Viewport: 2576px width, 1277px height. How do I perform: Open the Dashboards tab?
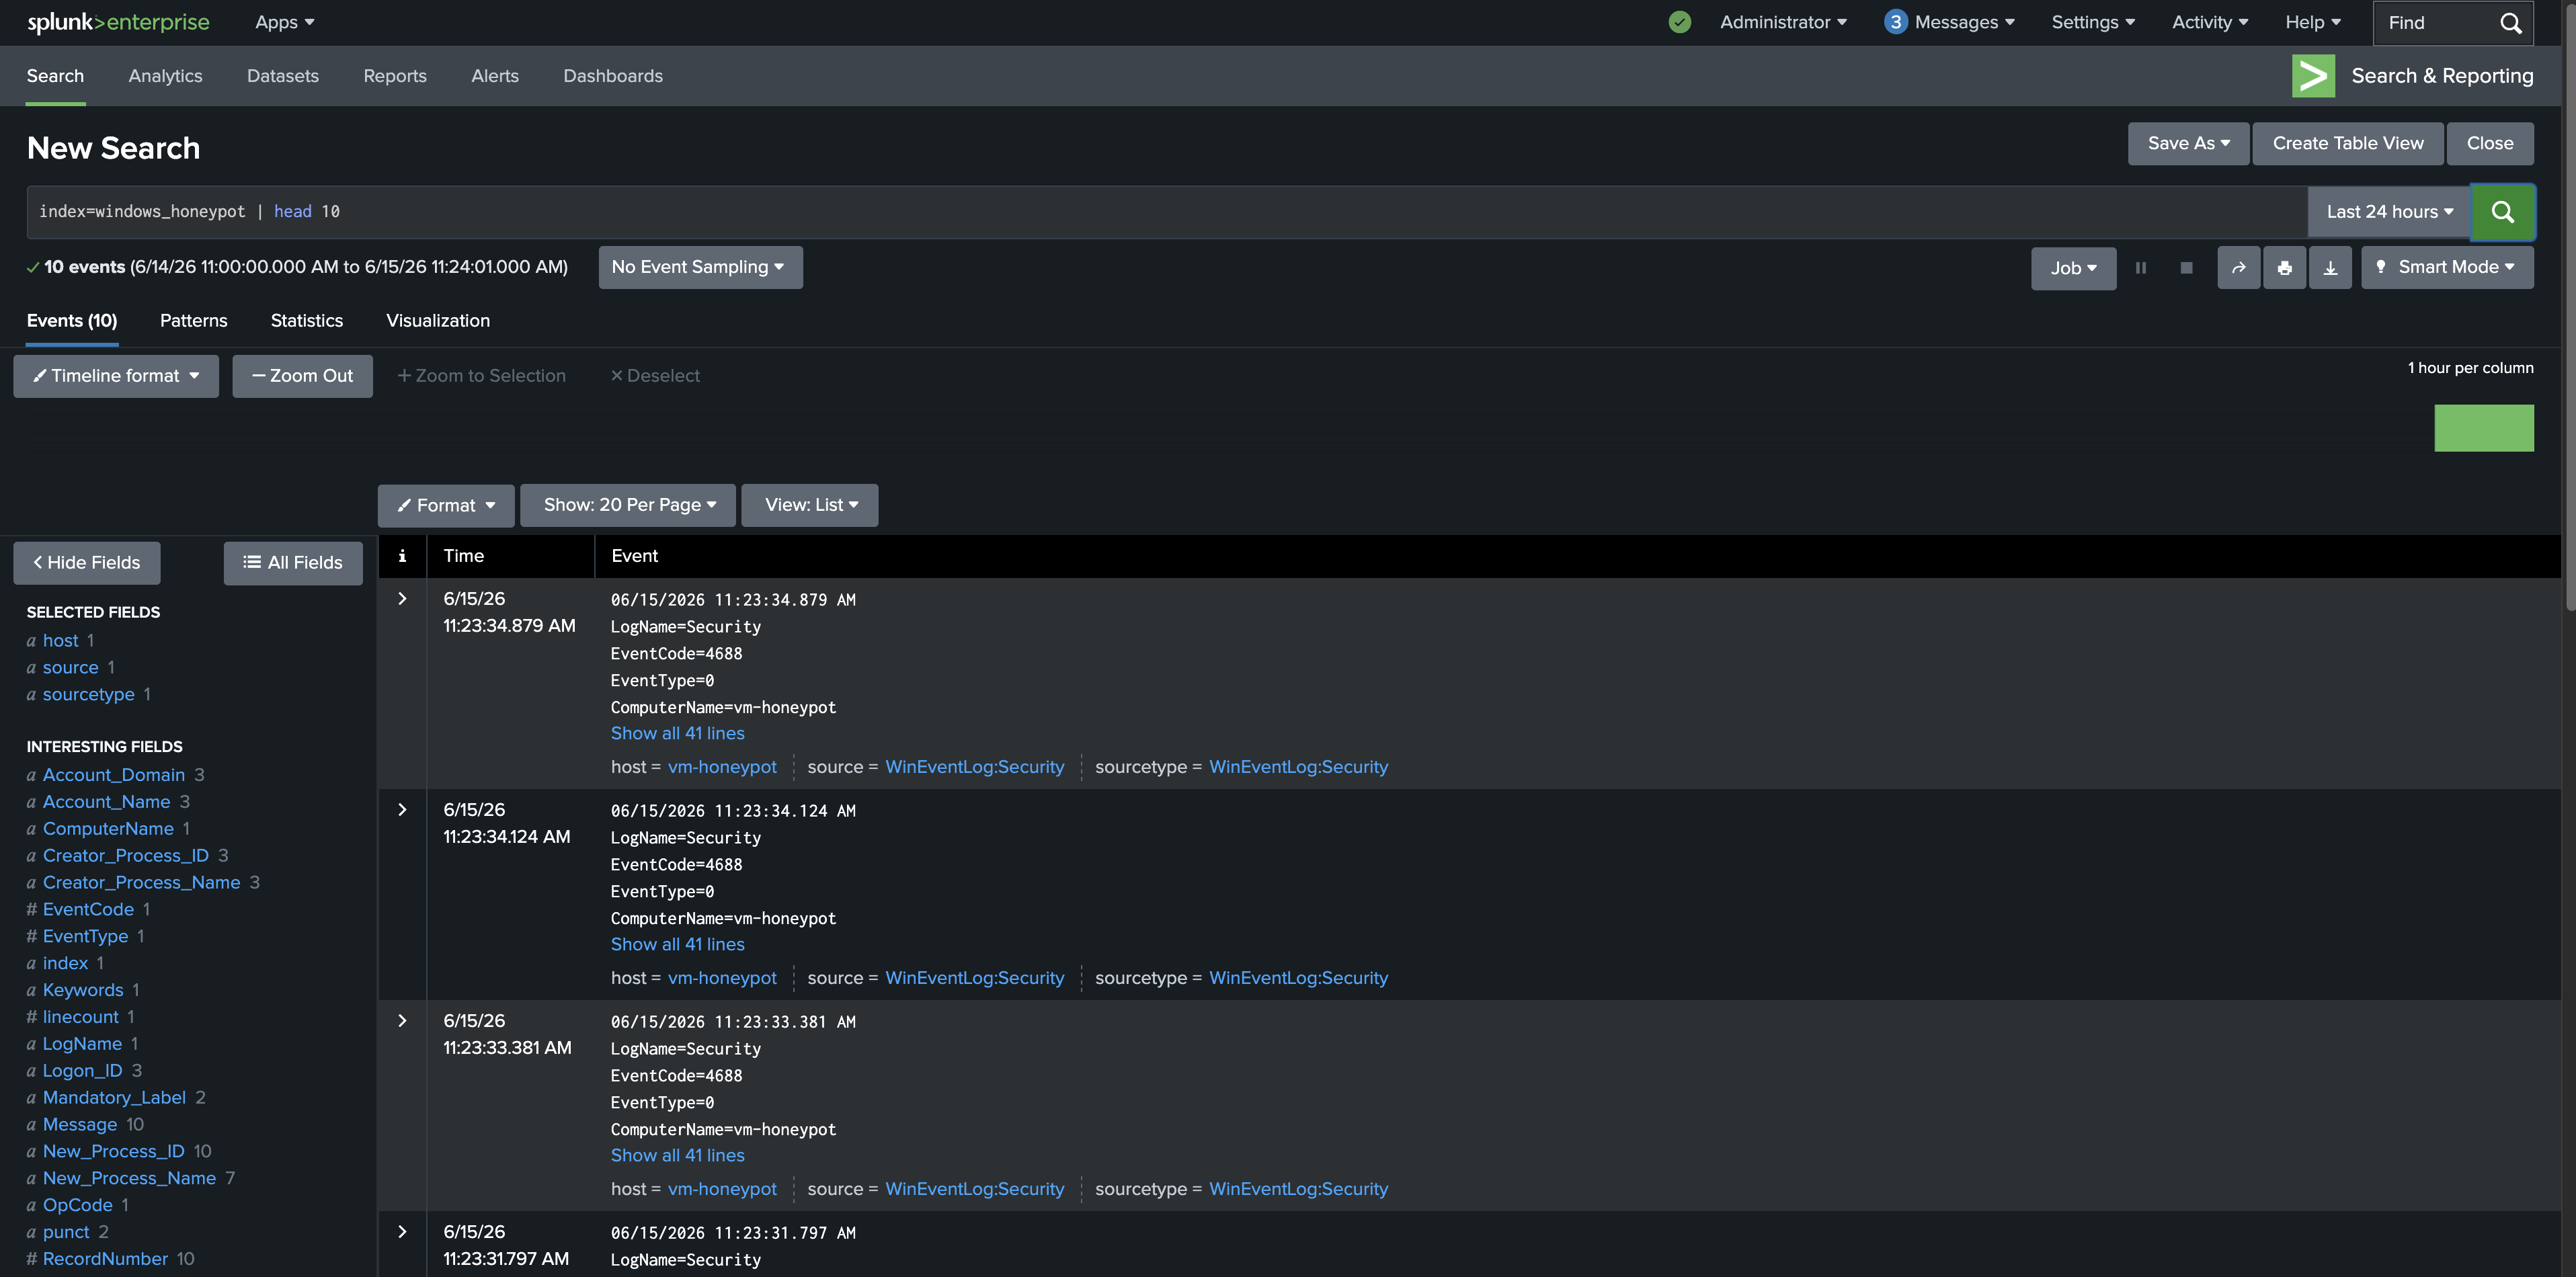[613, 76]
